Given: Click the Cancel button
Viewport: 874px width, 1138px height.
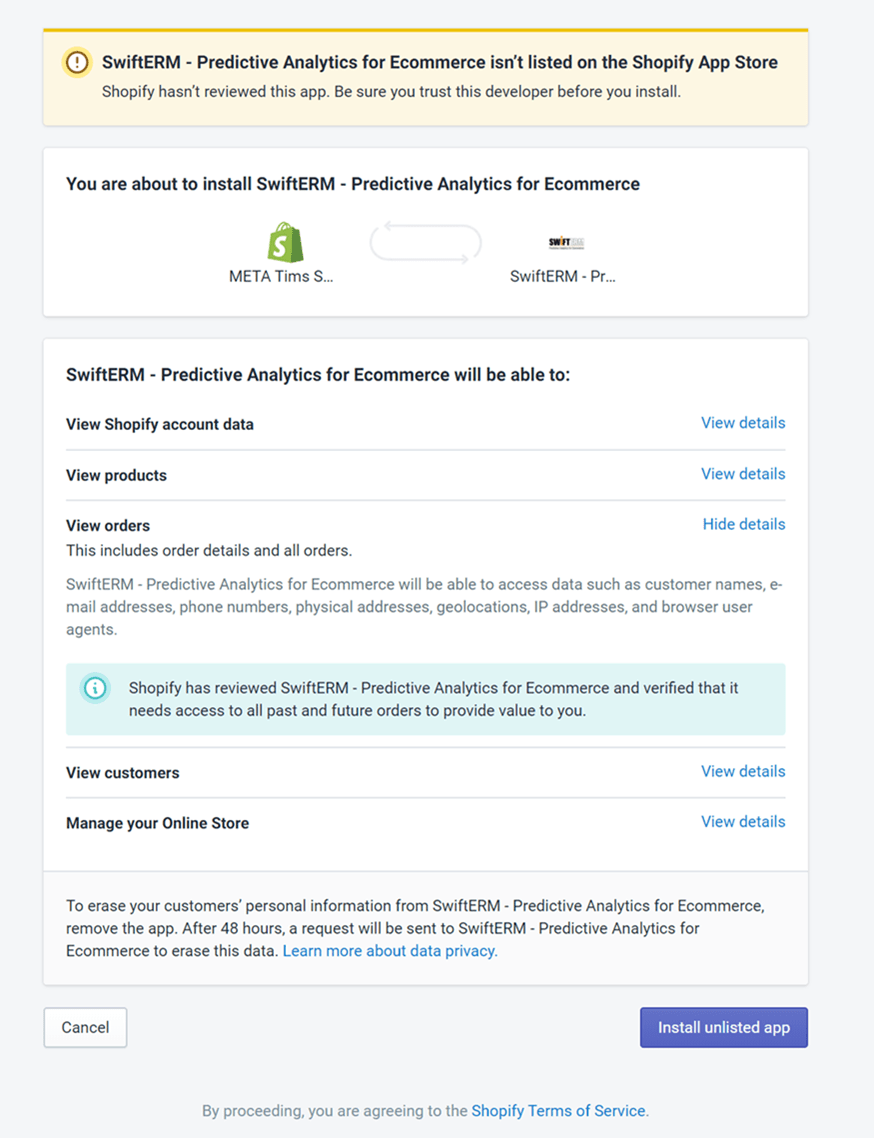Looking at the screenshot, I should (x=85, y=1028).
